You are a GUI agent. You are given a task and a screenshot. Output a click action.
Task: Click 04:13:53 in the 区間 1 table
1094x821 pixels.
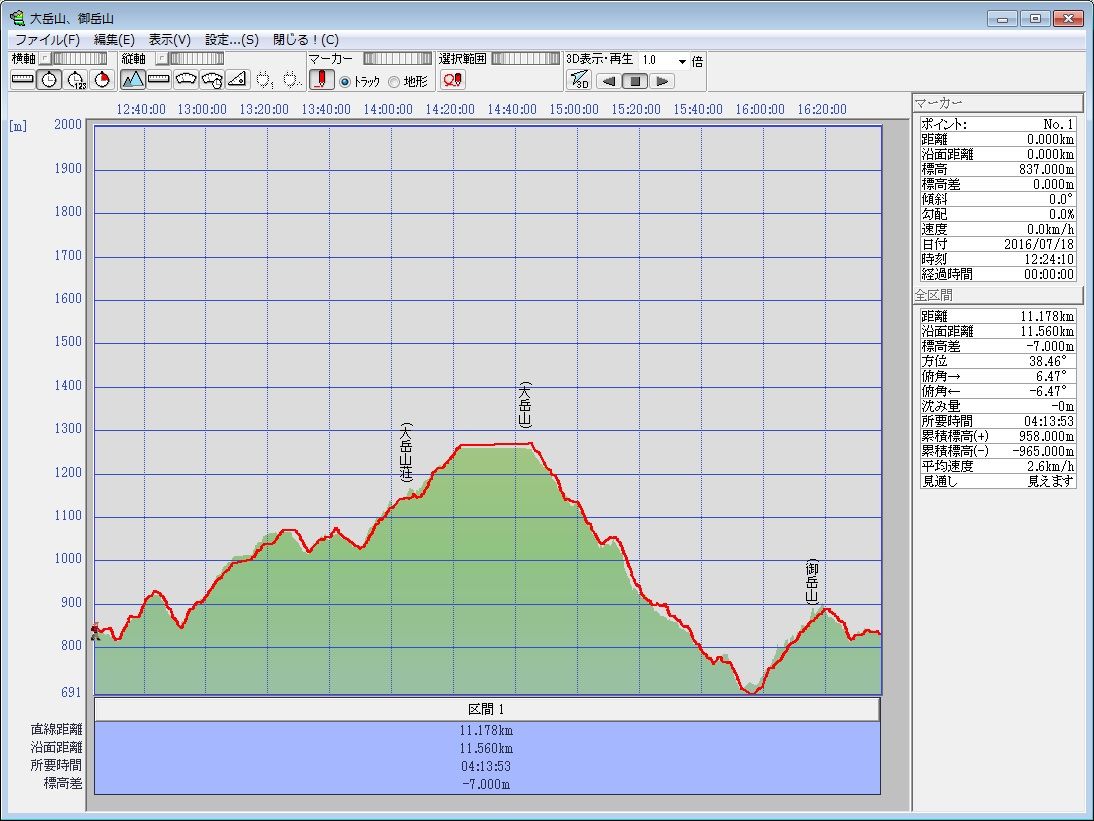pyautogui.click(x=486, y=766)
